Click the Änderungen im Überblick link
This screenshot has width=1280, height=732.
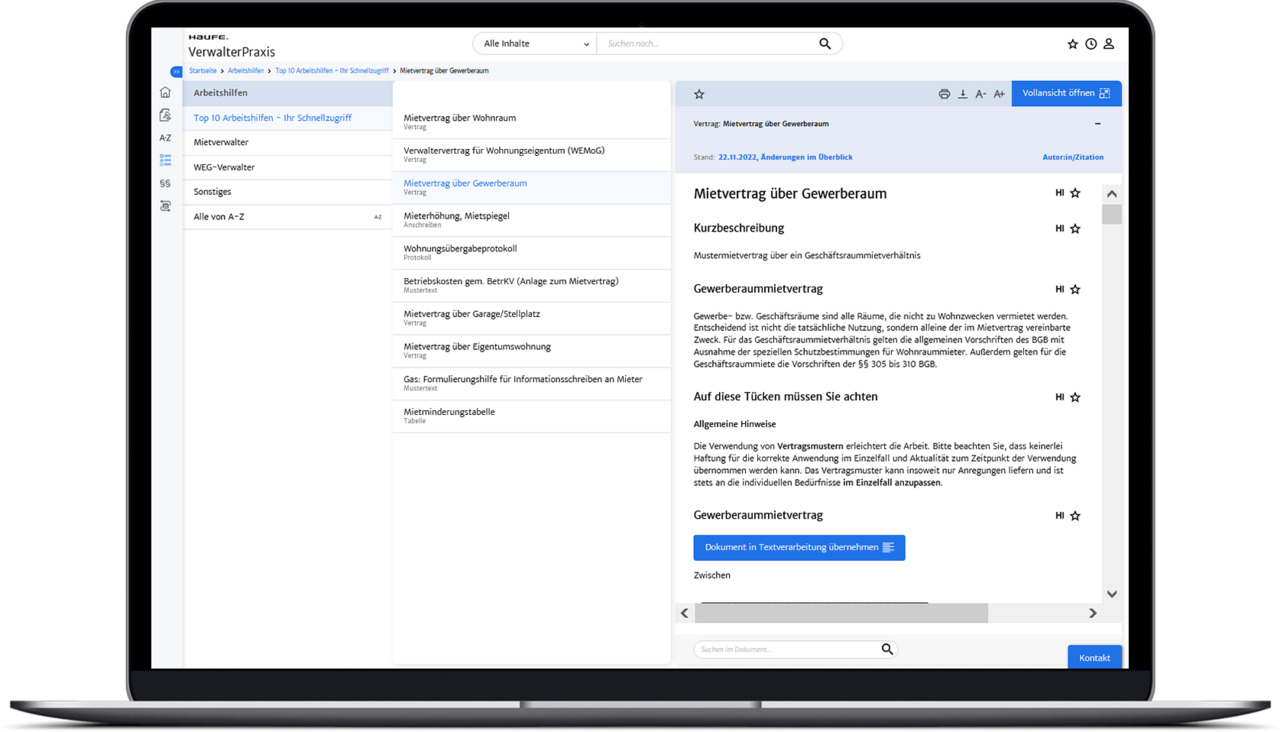pos(806,157)
